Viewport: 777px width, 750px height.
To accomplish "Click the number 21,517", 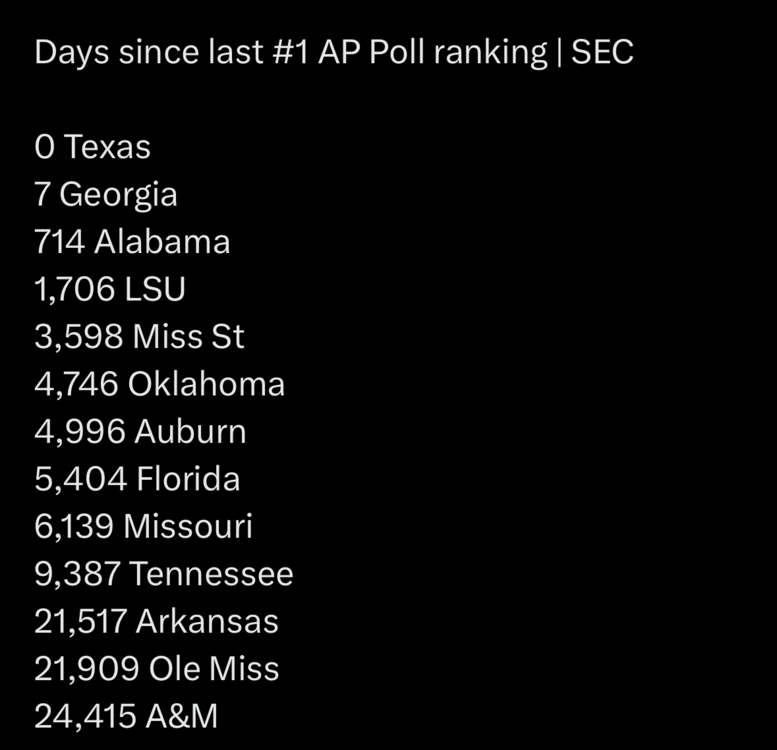I will (x=80, y=621).
